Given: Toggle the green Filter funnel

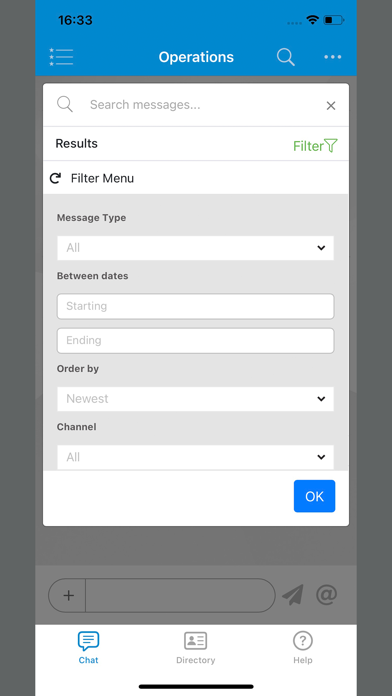Looking at the screenshot, I should (315, 146).
